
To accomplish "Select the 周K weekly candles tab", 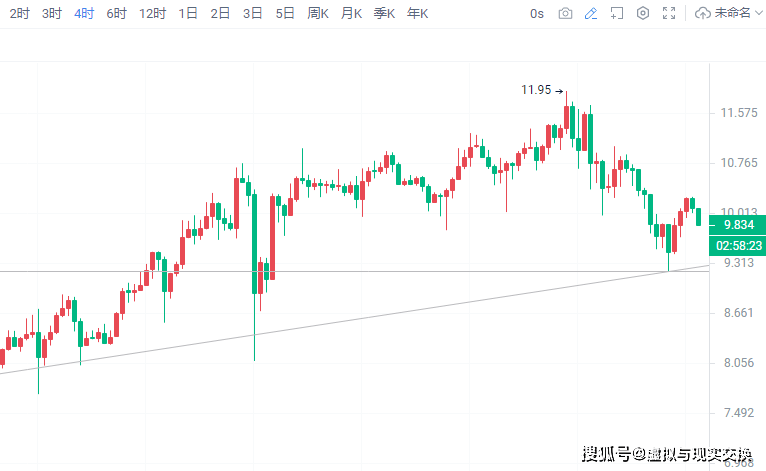I will coord(318,14).
